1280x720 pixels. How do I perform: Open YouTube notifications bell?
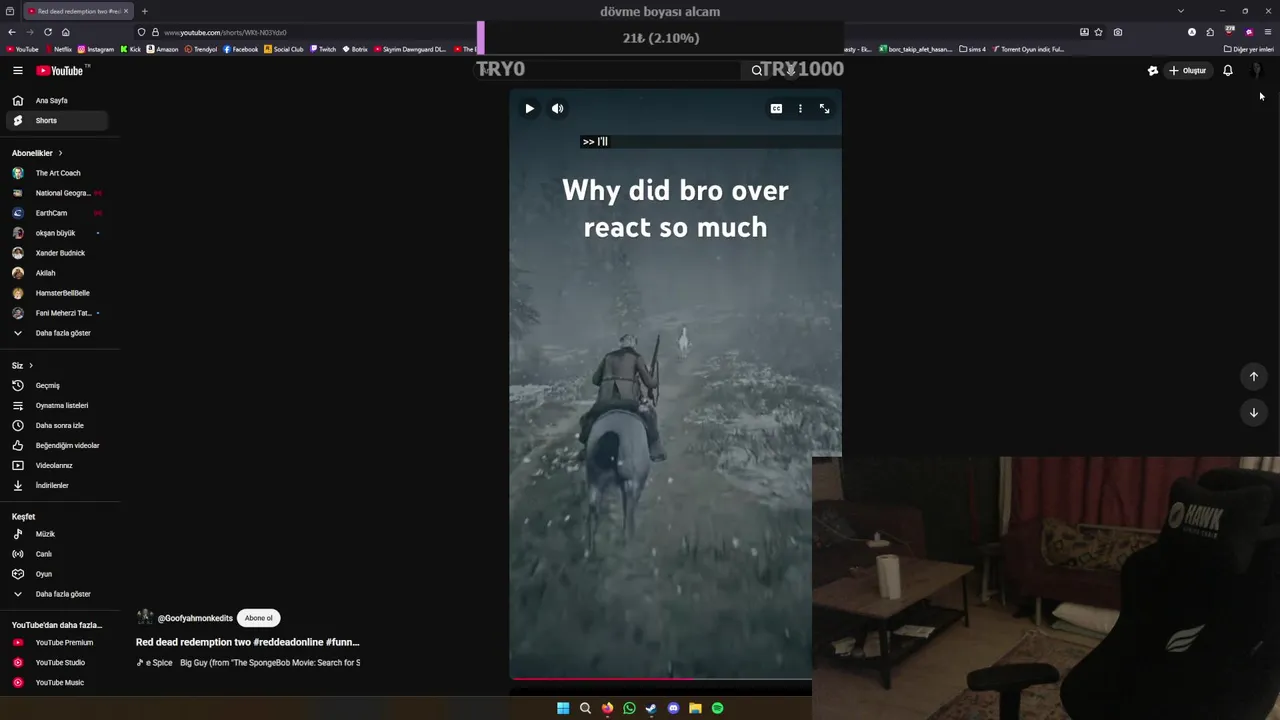[1228, 70]
